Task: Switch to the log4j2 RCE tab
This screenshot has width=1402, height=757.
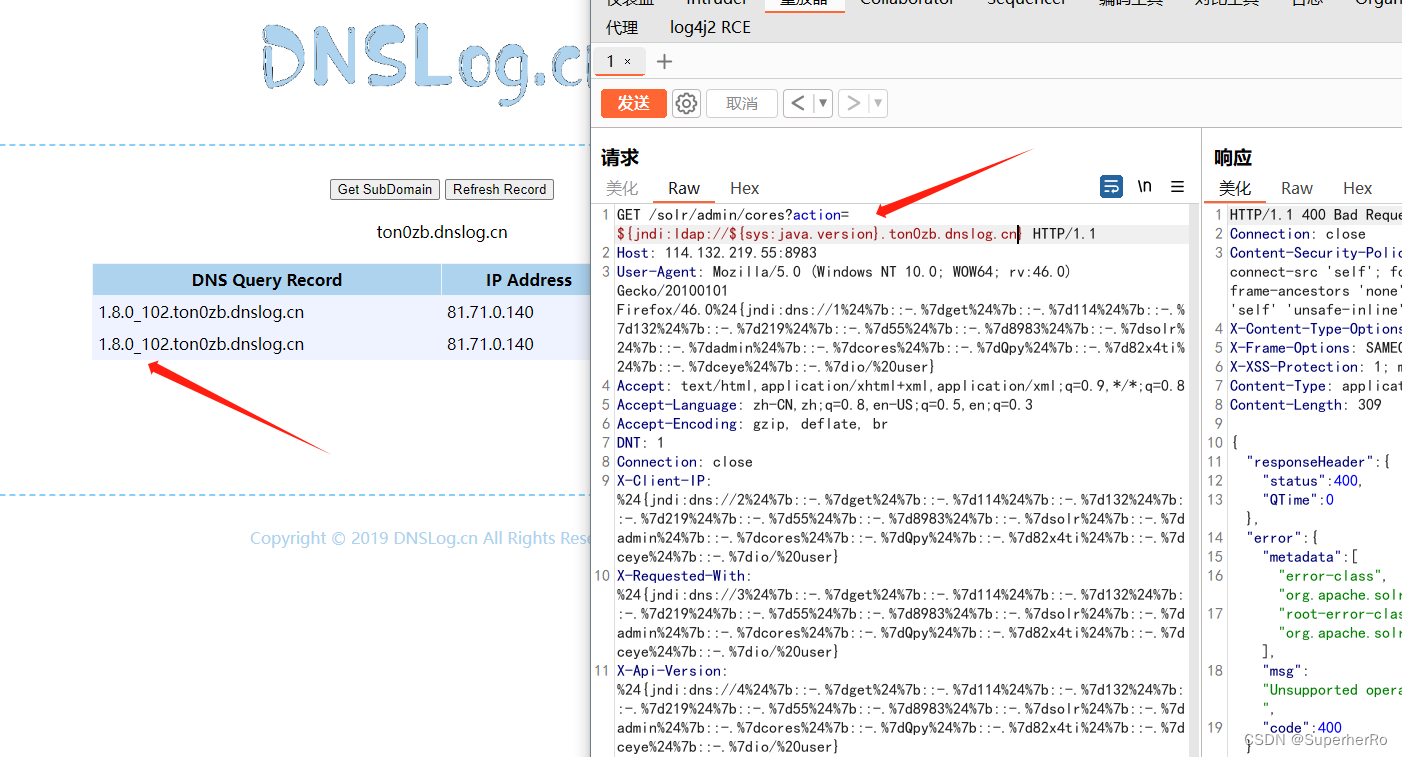Action: [710, 27]
